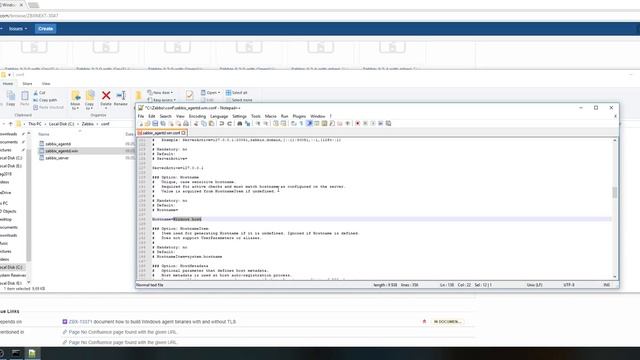Toggle the Show All Characters icon in Notepad++

coord(301,123)
